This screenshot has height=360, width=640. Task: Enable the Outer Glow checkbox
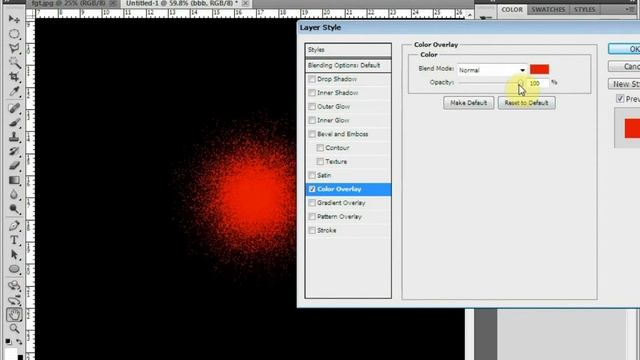(x=312, y=107)
